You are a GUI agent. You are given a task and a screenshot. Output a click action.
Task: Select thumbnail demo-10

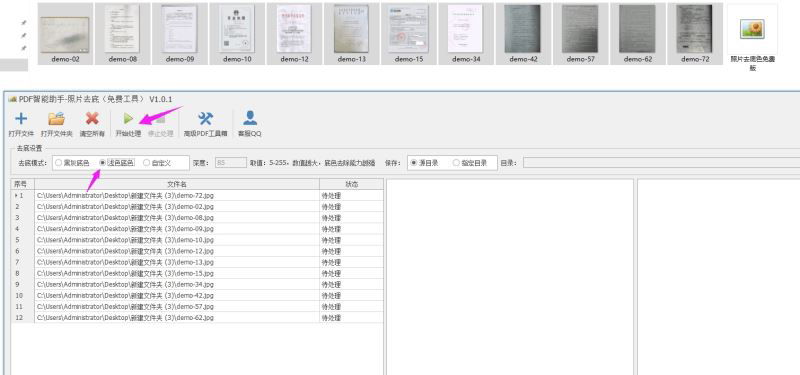[237, 34]
